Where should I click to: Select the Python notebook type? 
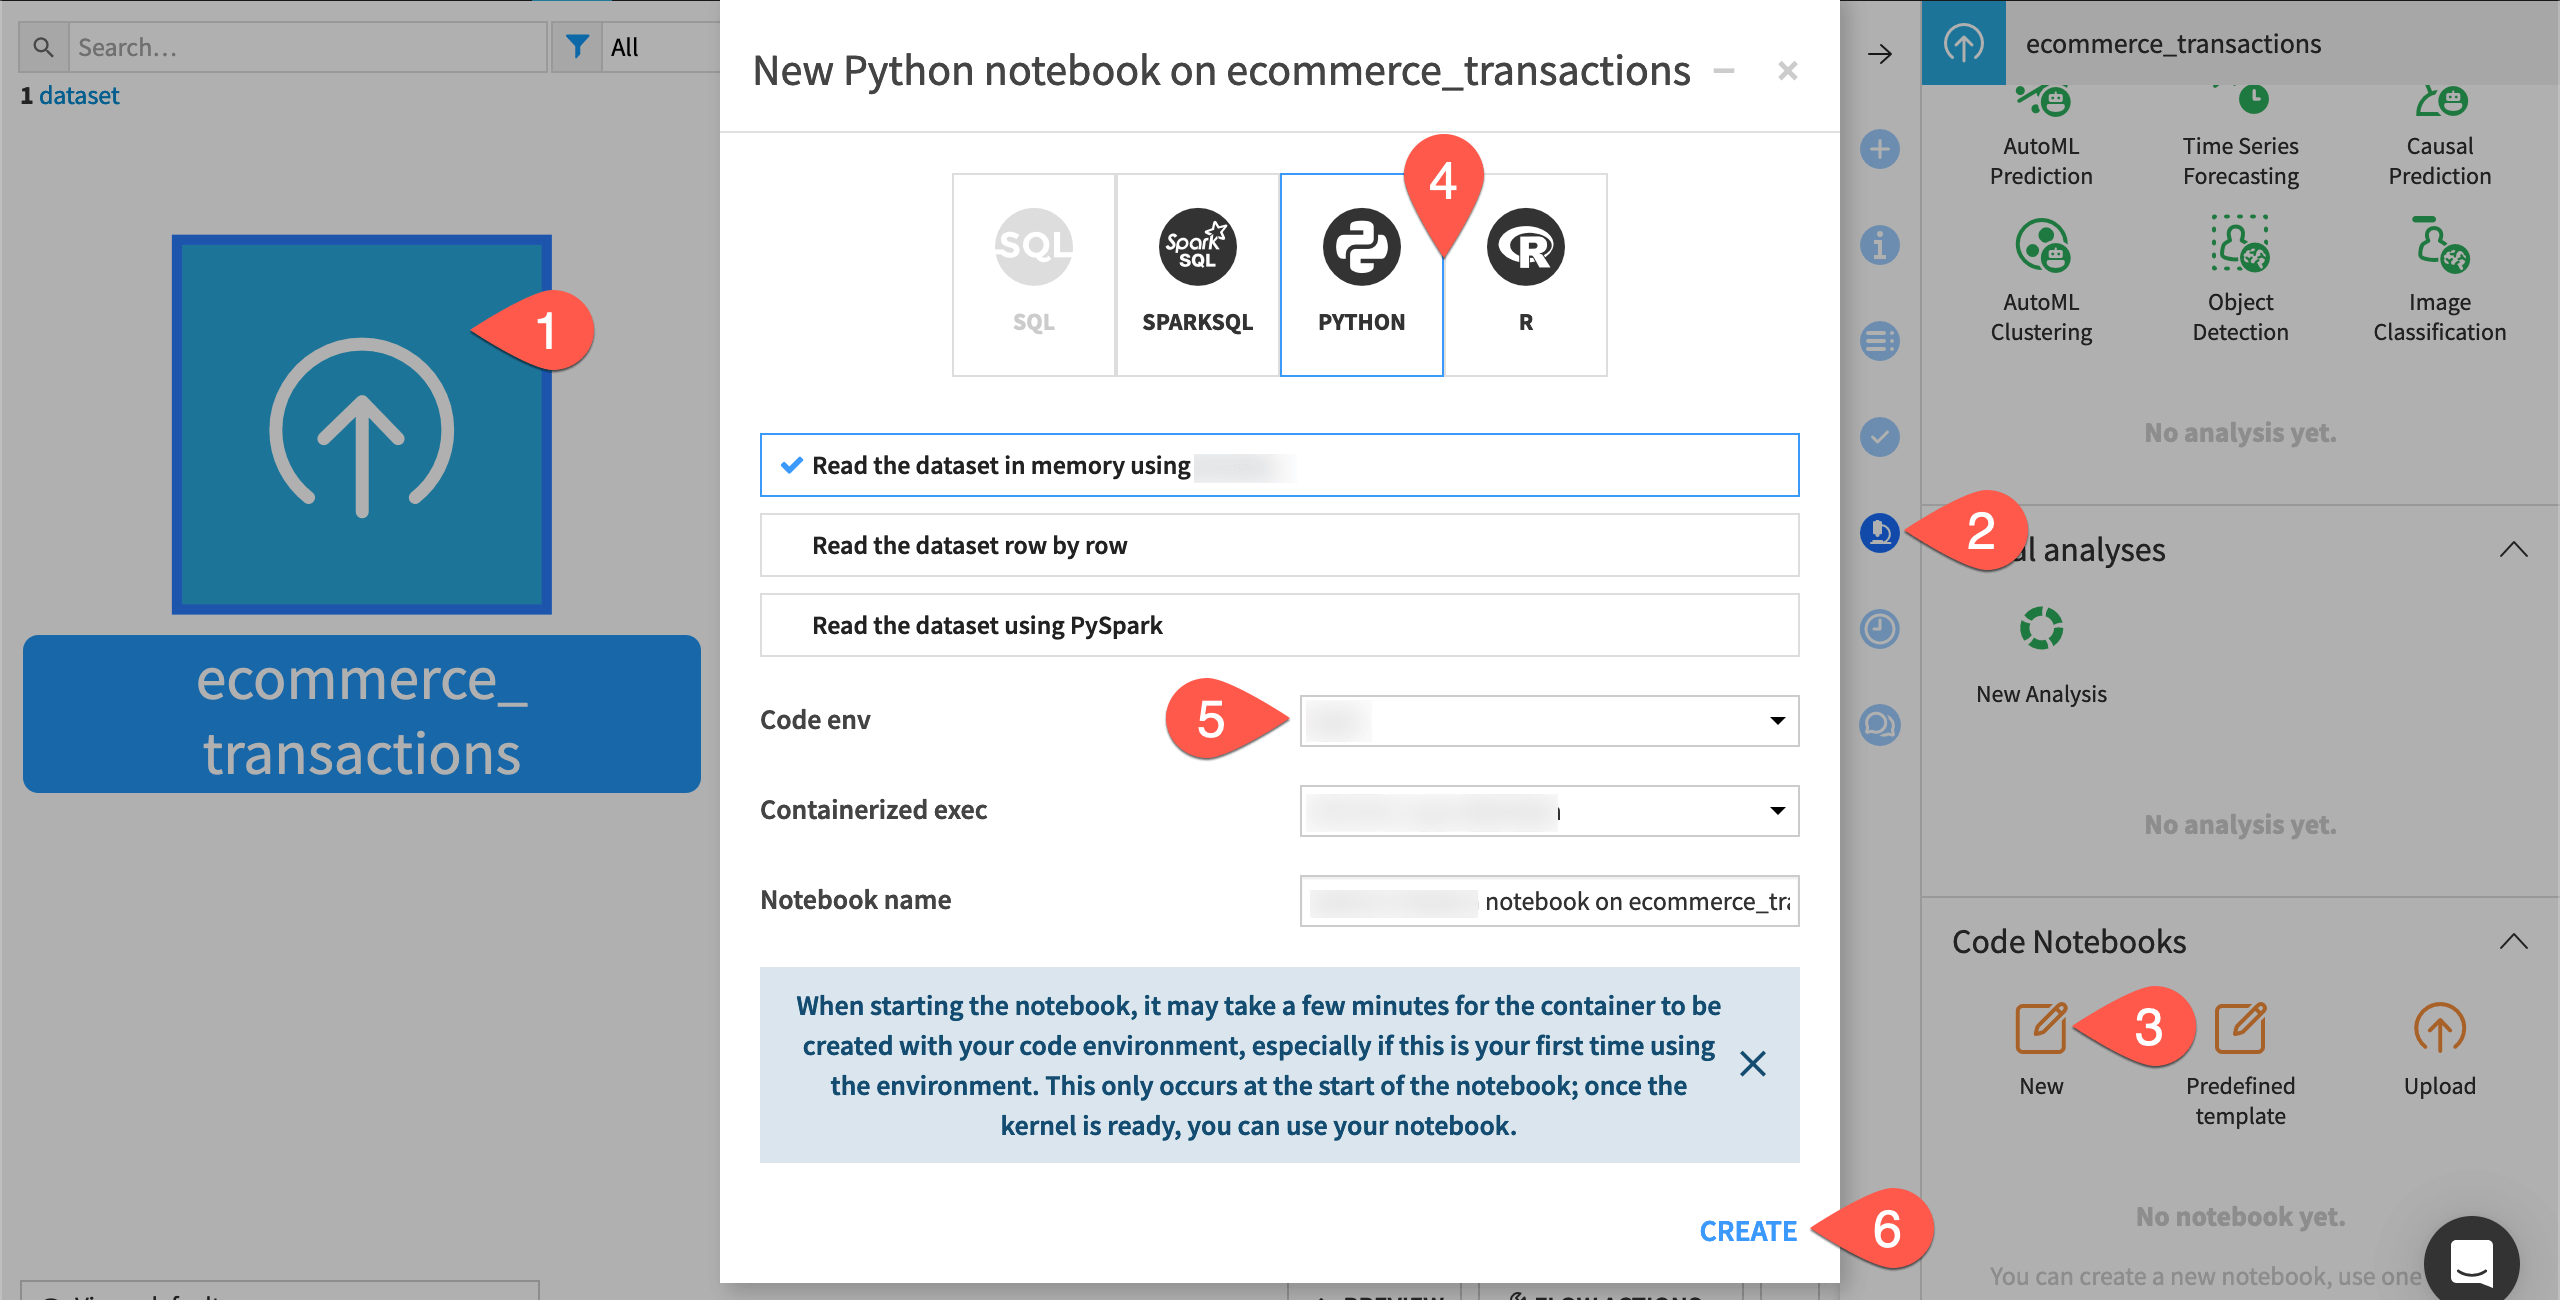[1361, 274]
